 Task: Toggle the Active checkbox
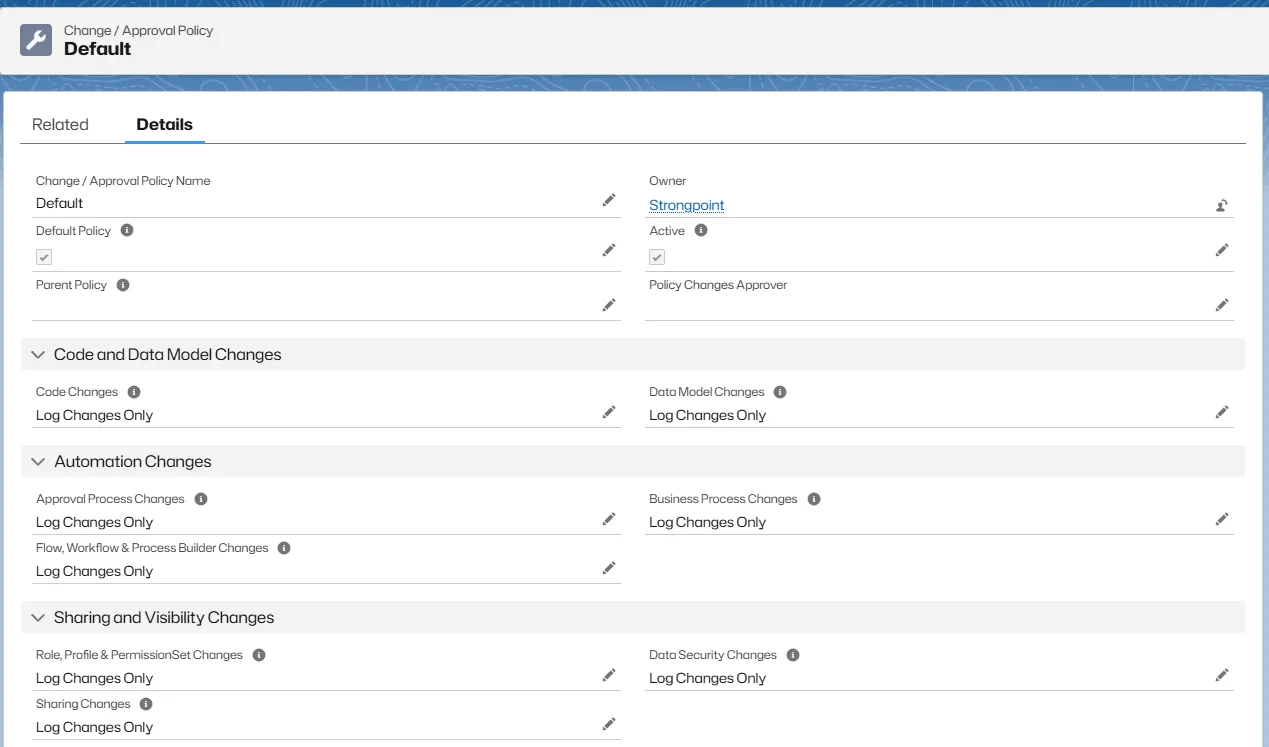(657, 257)
